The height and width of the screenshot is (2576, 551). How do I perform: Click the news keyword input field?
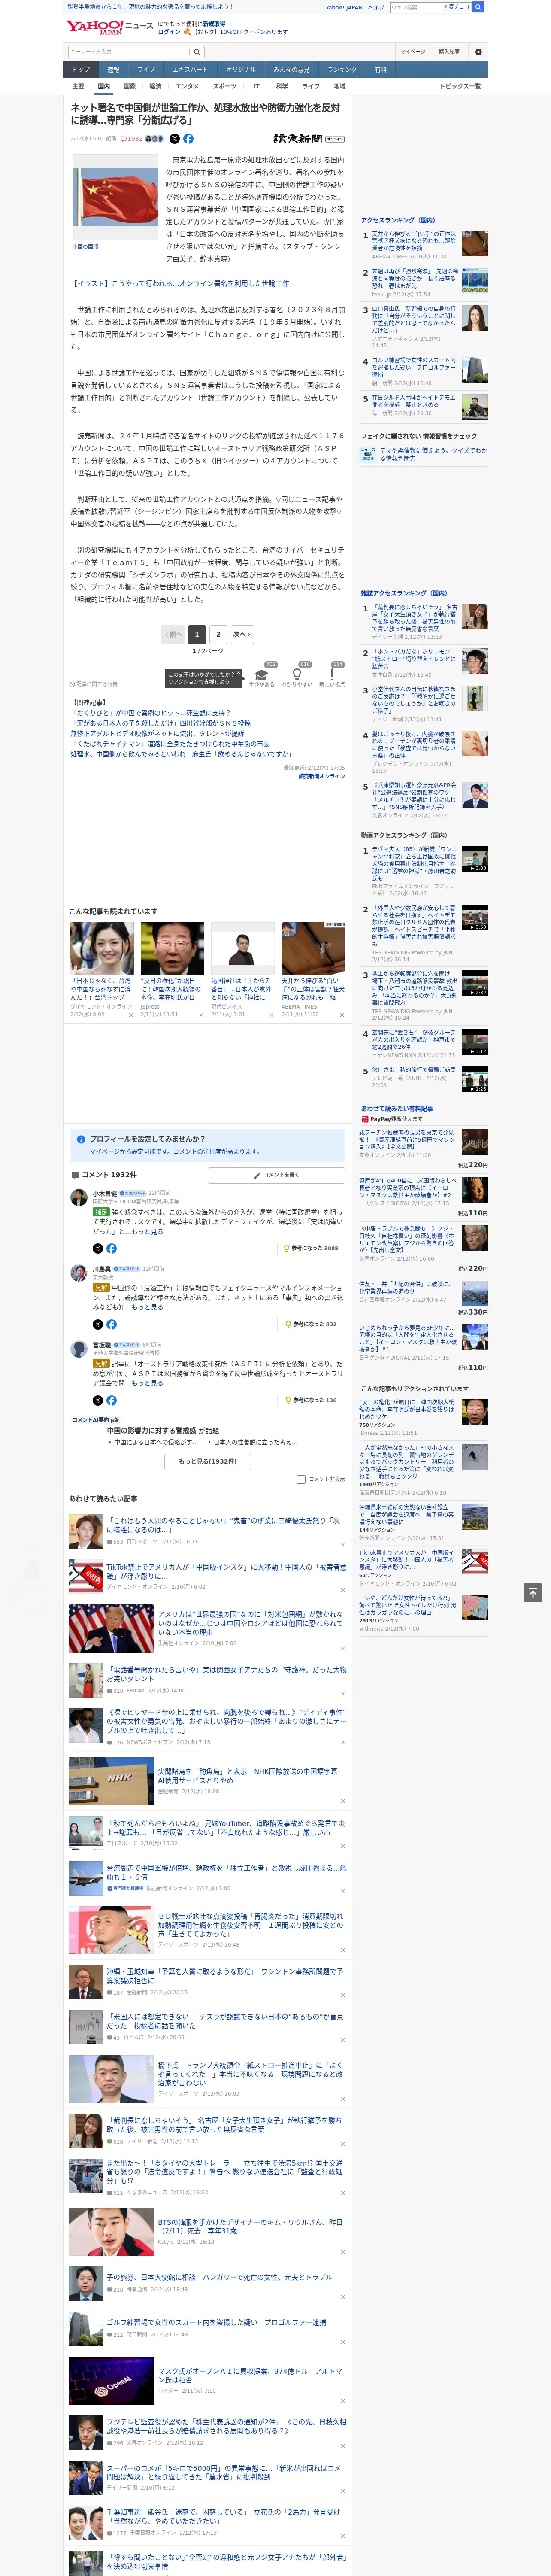pyautogui.click(x=129, y=52)
